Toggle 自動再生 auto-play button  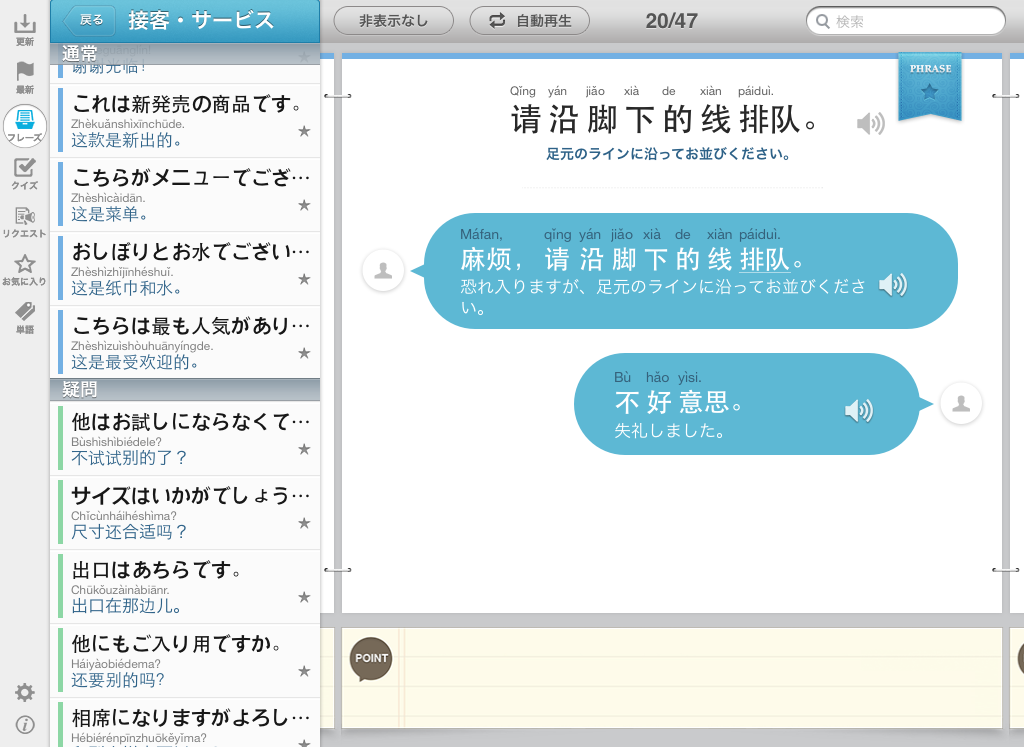[530, 21]
